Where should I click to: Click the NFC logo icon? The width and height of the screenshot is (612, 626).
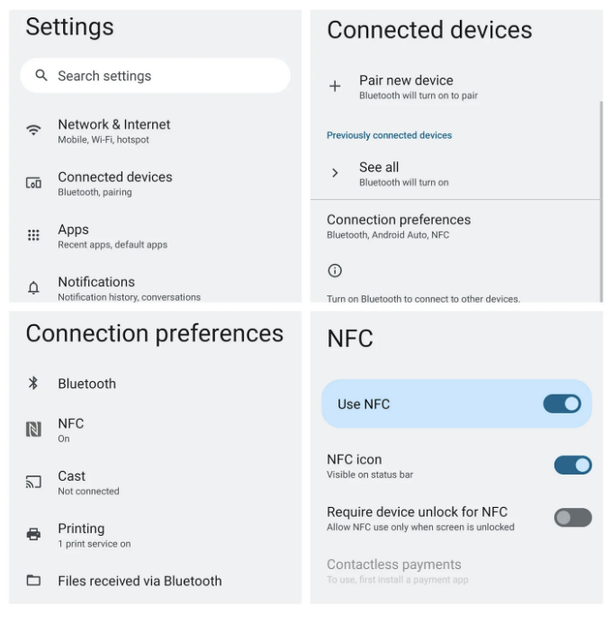point(34,429)
